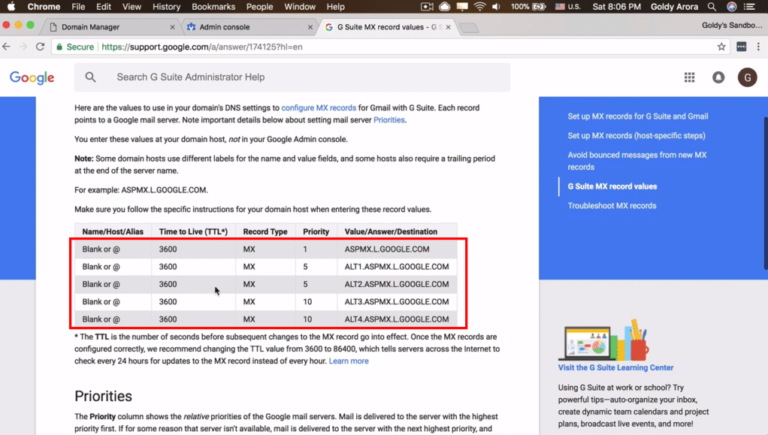Click the search magnifier icon
The height and width of the screenshot is (435, 768).
point(90,77)
